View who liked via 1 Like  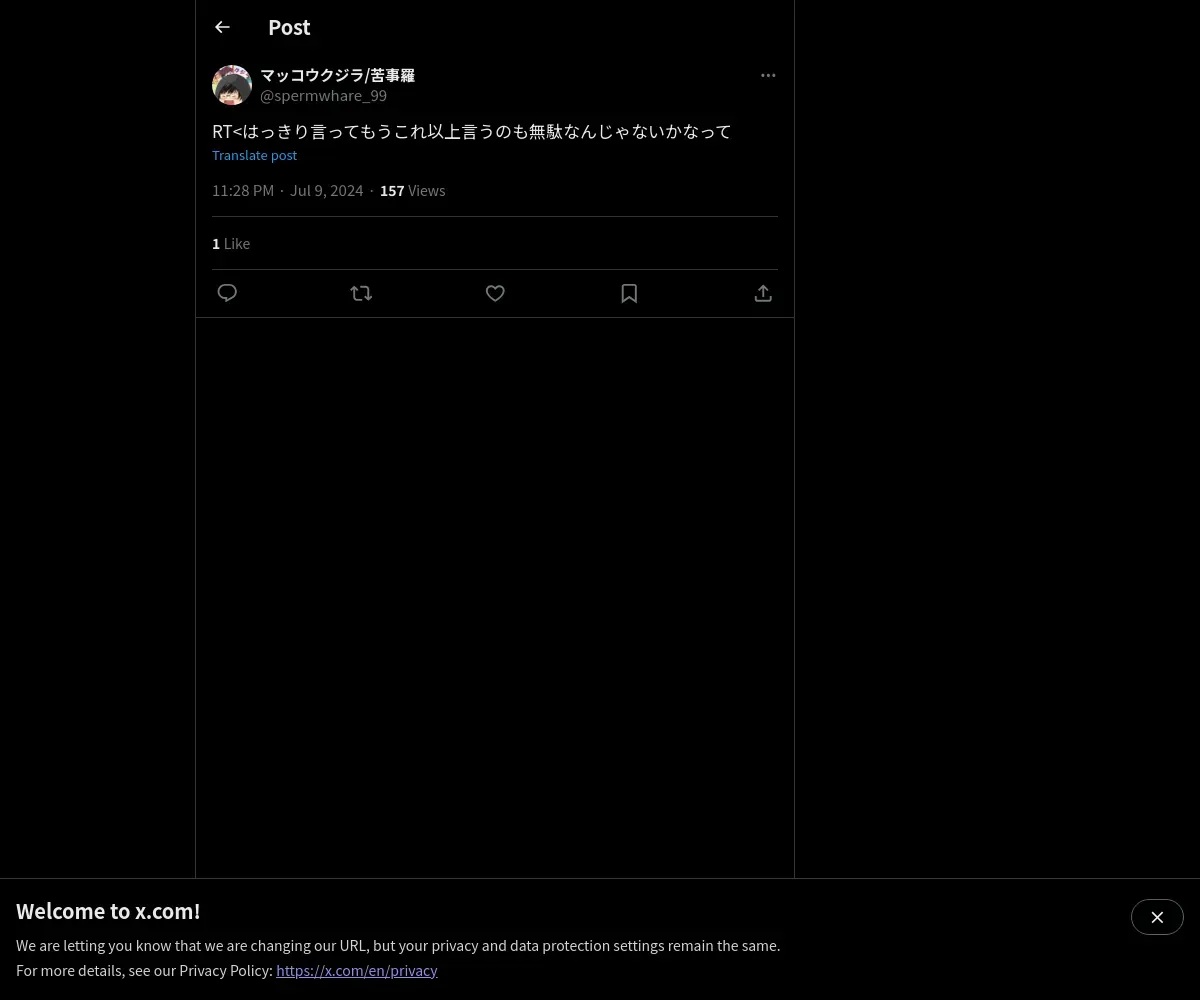pos(231,243)
